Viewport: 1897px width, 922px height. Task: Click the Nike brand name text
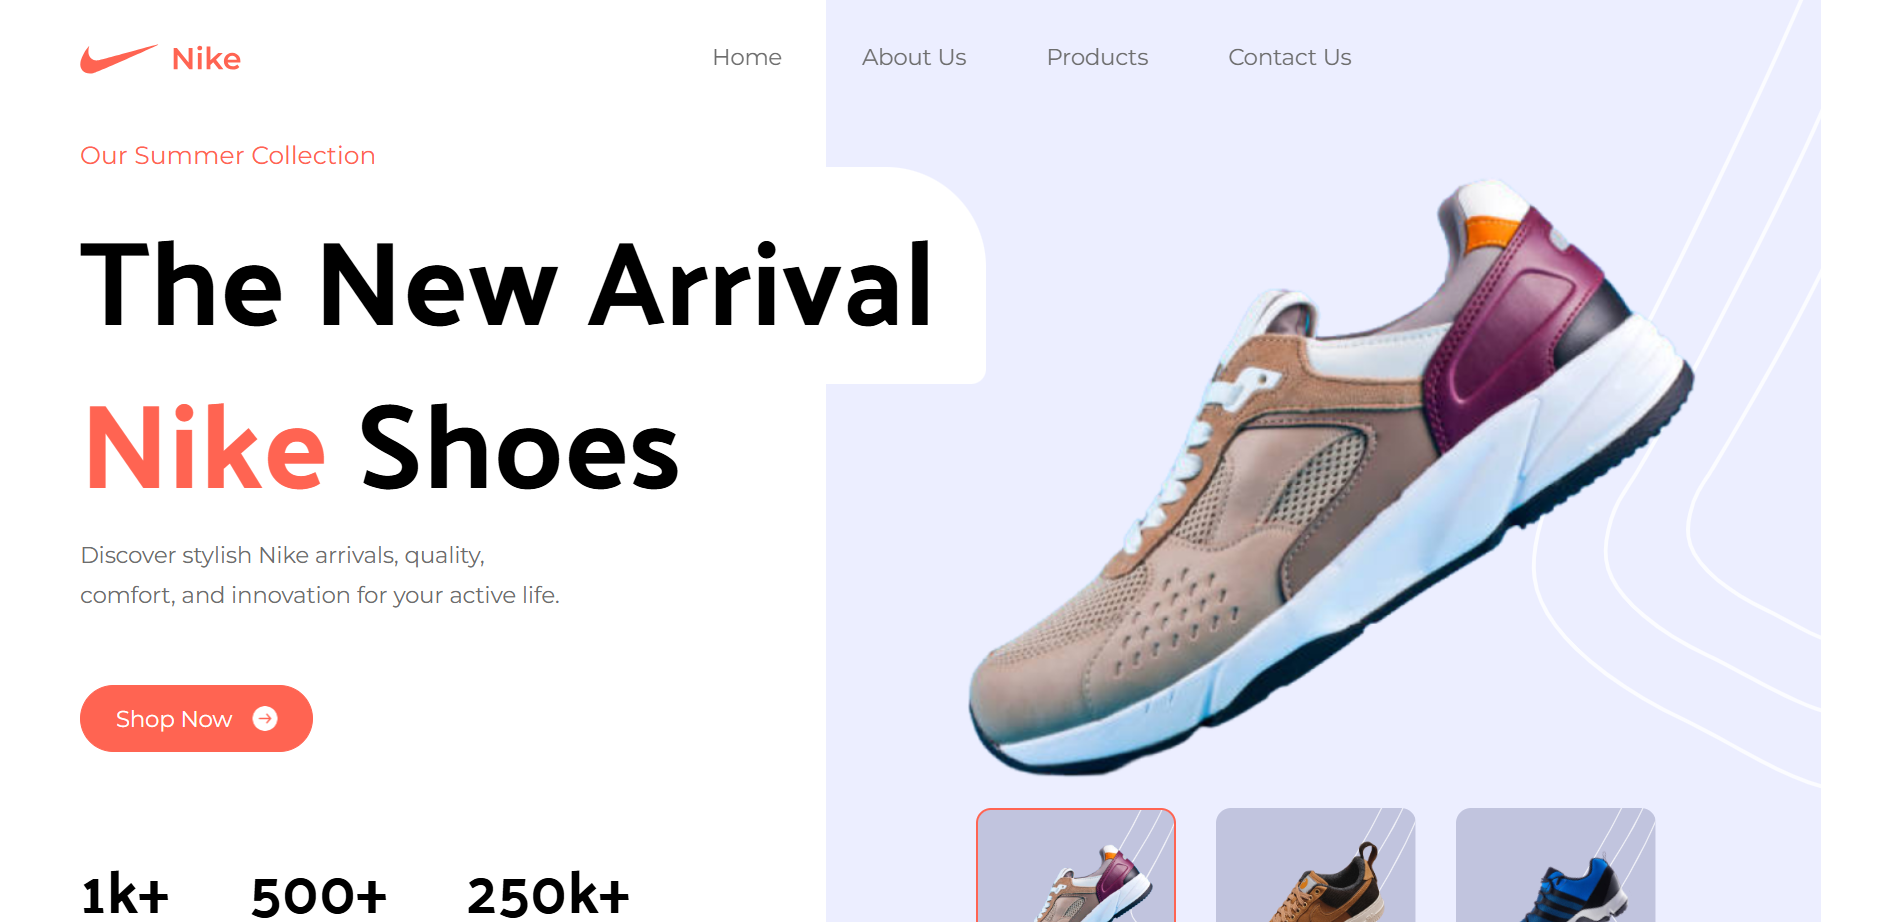[206, 59]
